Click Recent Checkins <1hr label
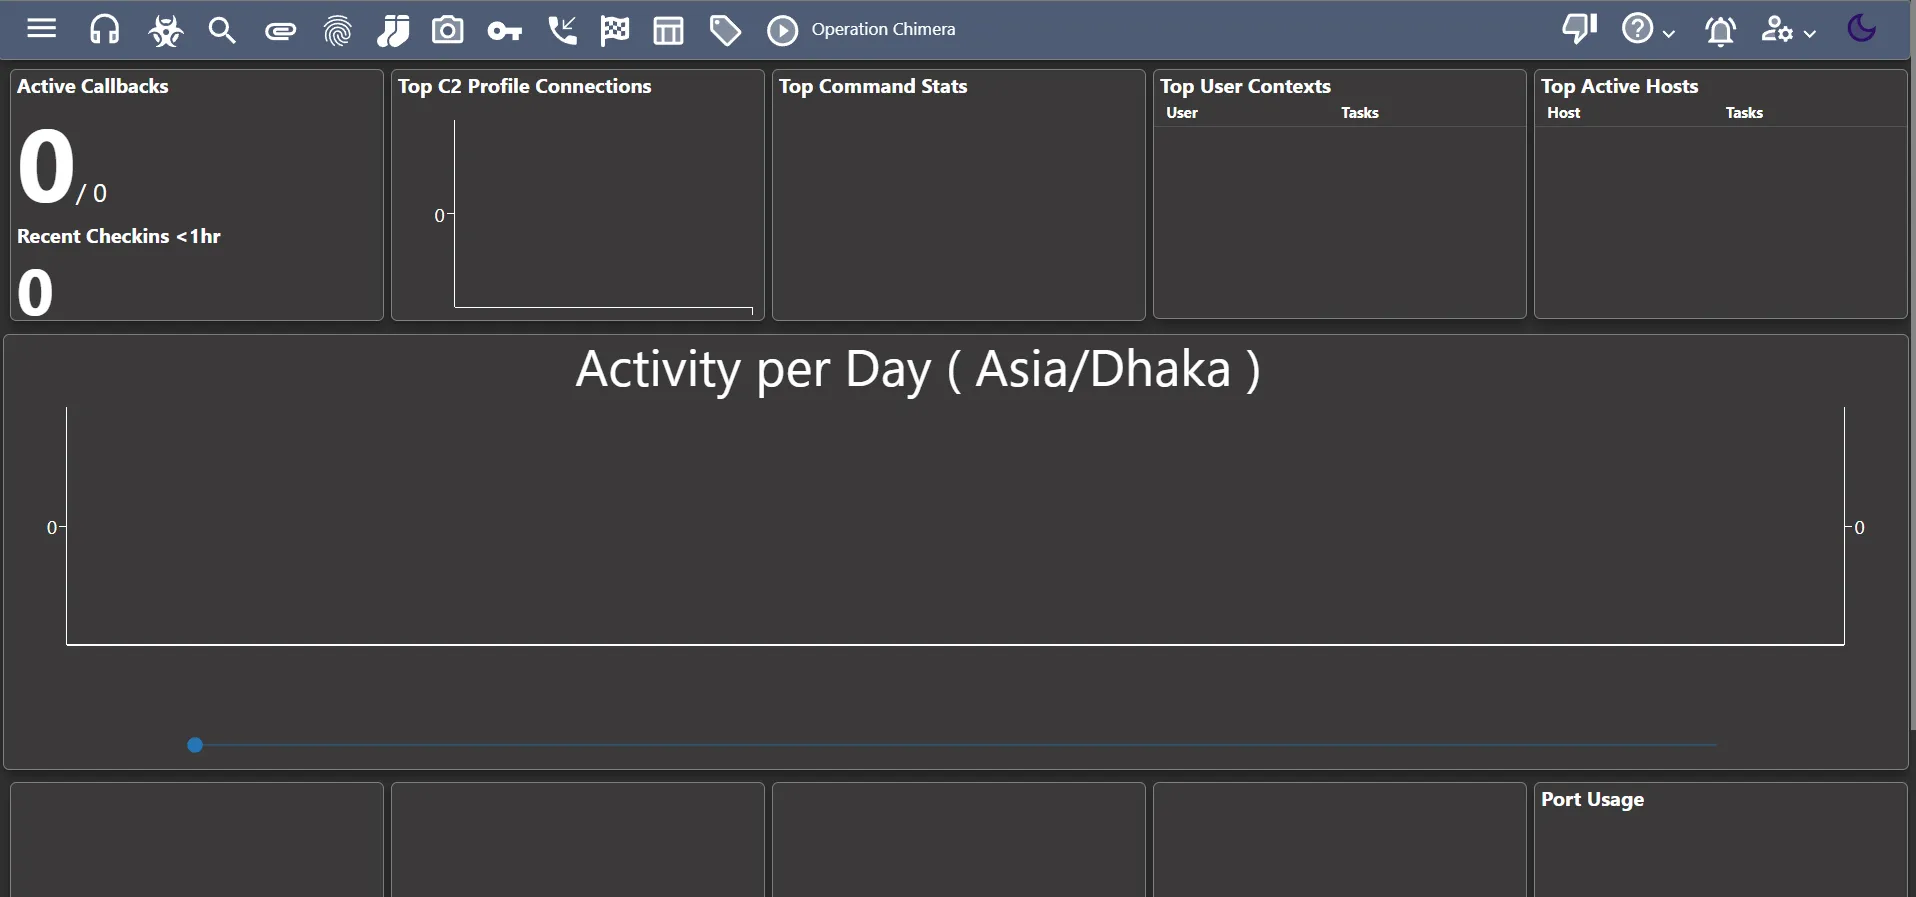1916x897 pixels. coord(119,236)
